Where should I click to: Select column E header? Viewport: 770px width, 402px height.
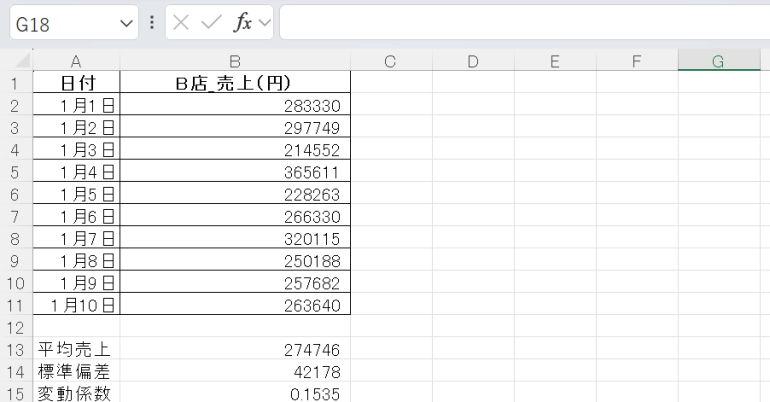(x=555, y=61)
